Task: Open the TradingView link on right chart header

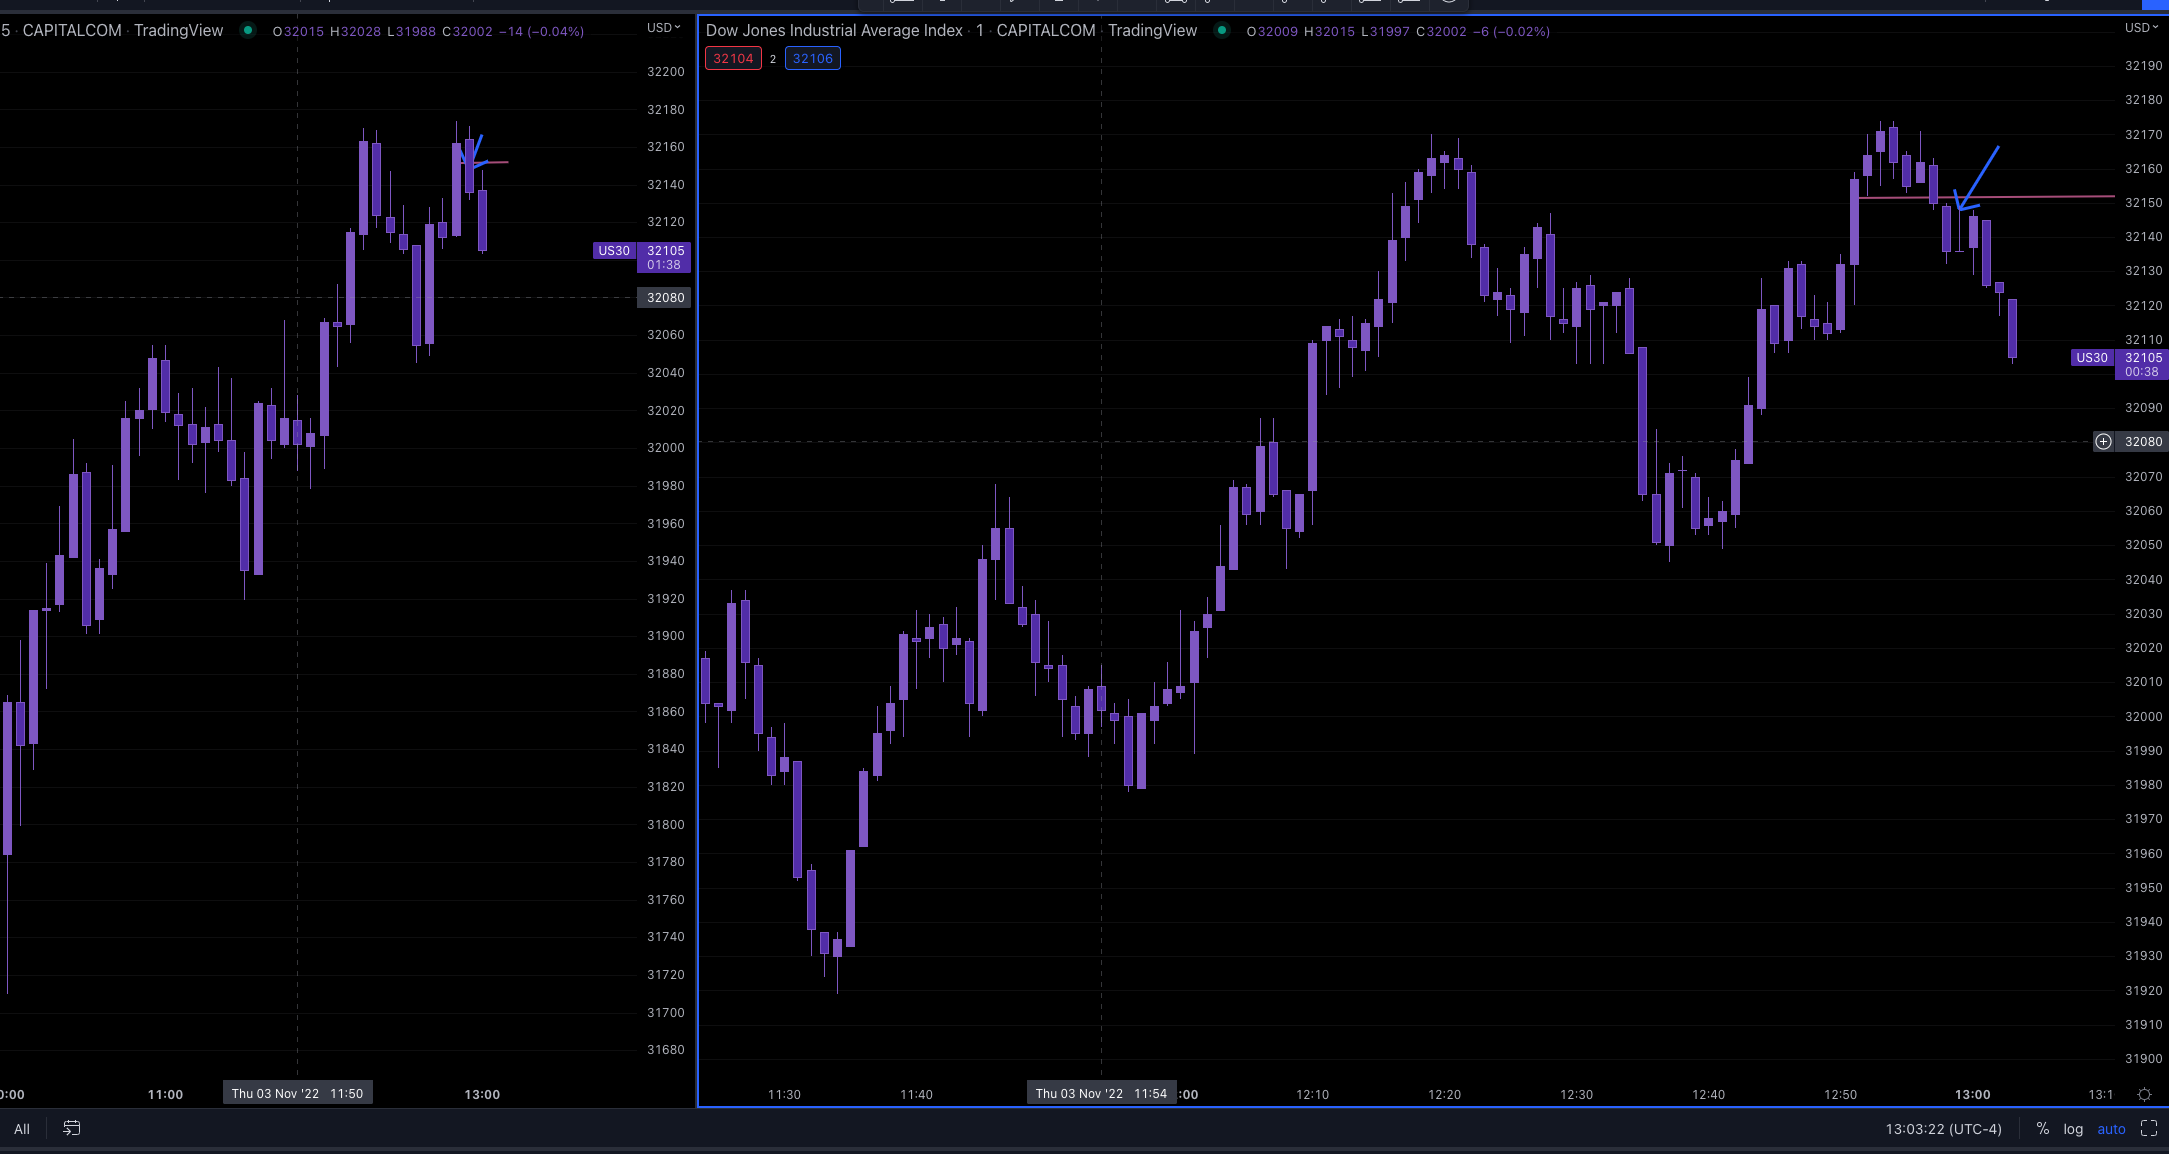Action: (x=1152, y=30)
